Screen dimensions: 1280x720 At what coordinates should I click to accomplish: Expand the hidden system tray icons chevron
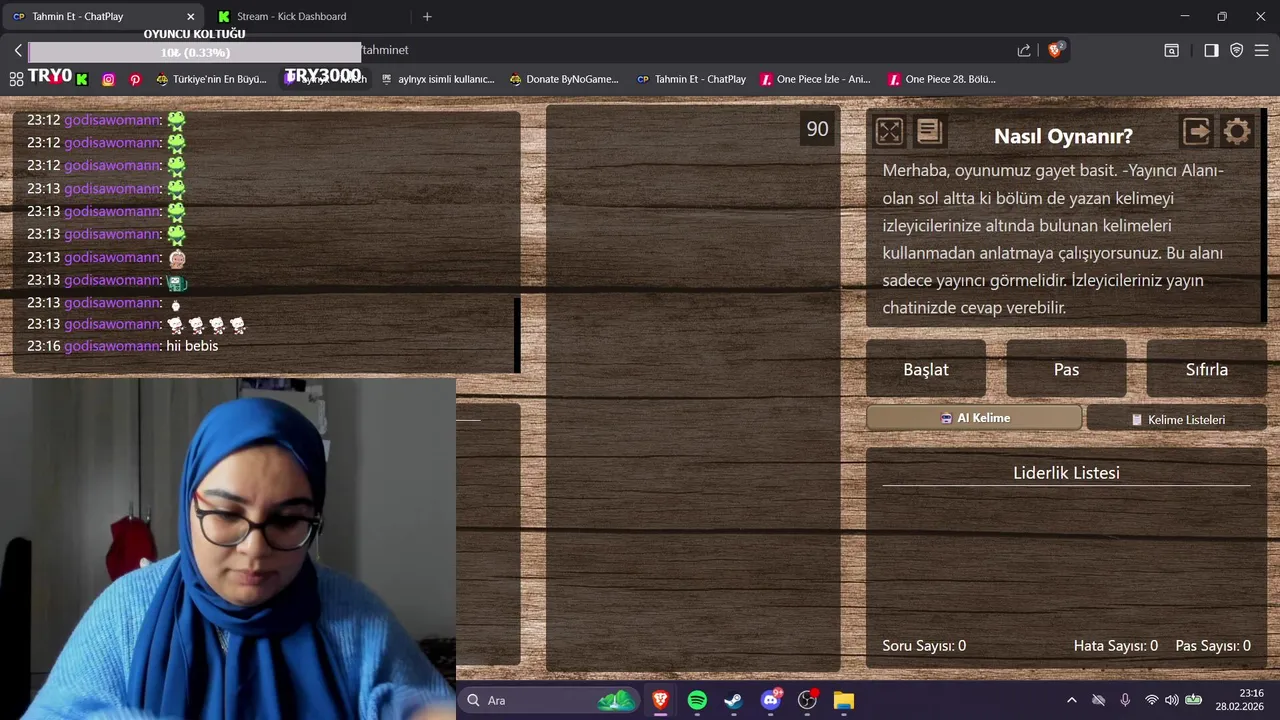click(x=1071, y=700)
